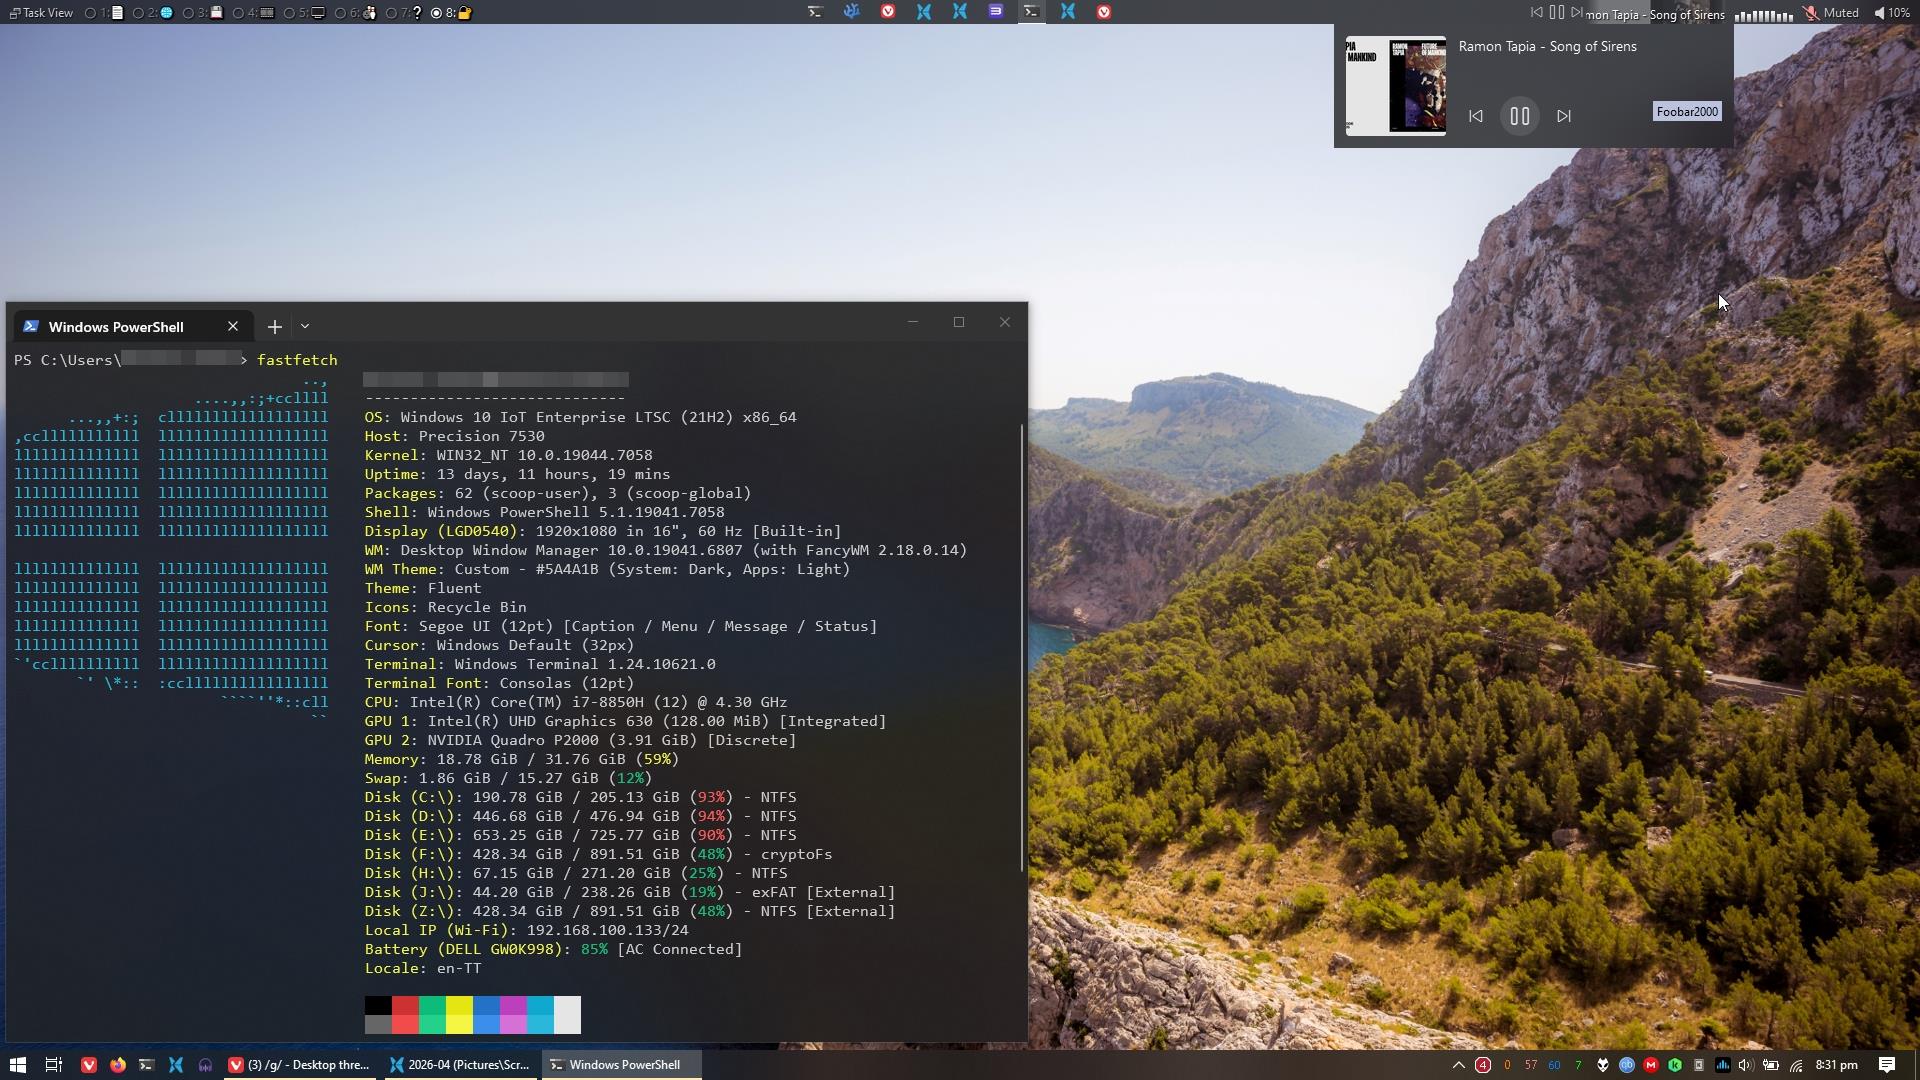Show hidden system tray icons
1920x1080 pixels.
1458,1065
